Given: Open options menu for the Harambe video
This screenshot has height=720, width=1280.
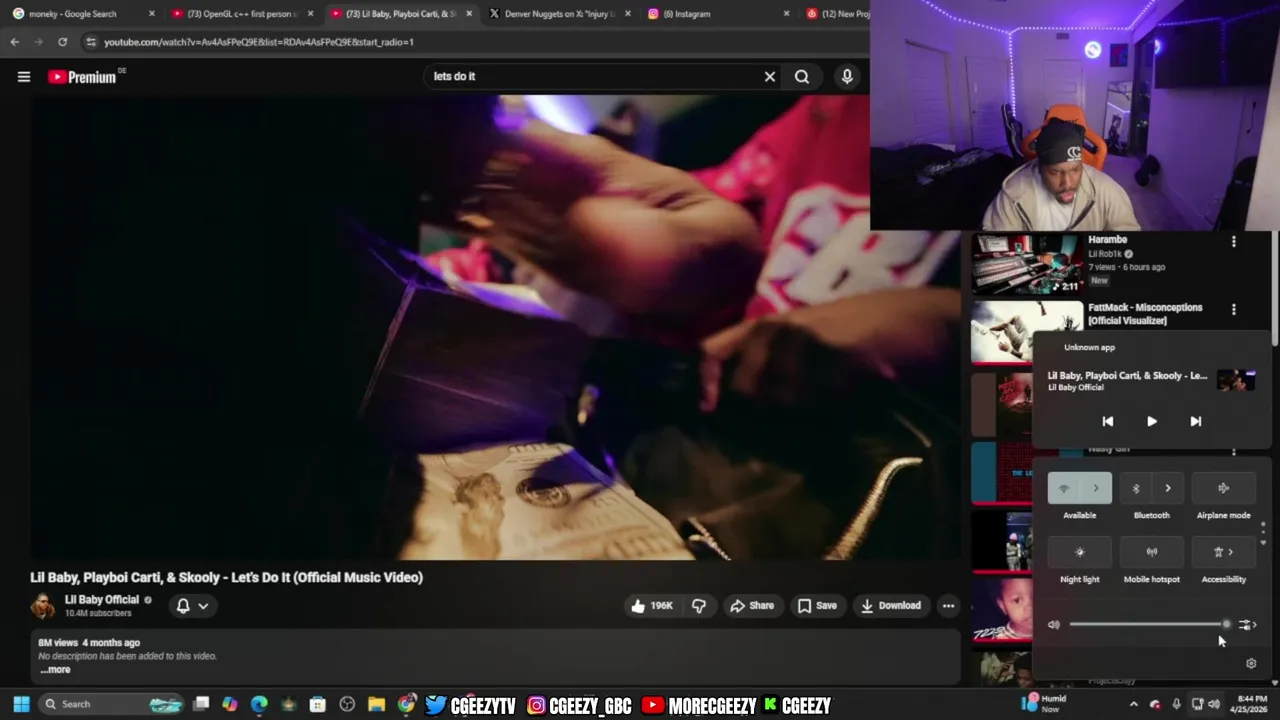Looking at the screenshot, I should coord(1233,241).
